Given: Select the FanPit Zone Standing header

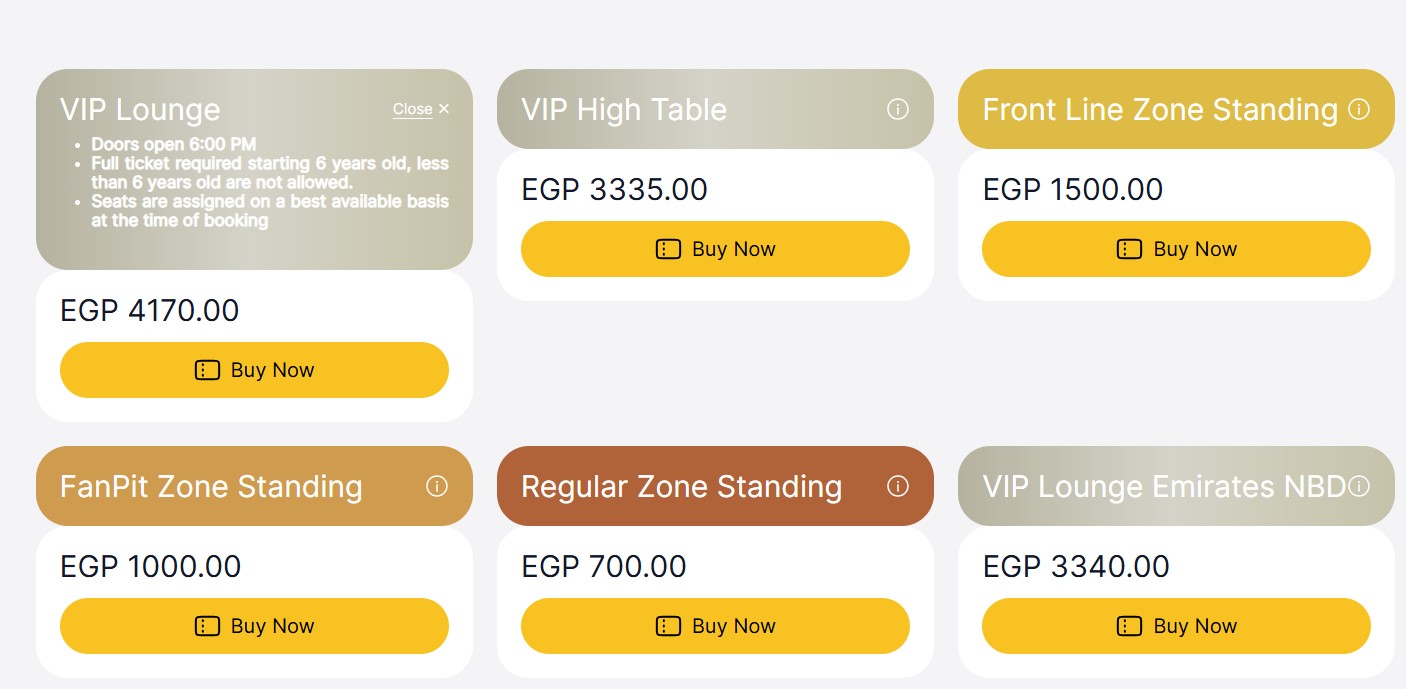Looking at the screenshot, I should [211, 487].
